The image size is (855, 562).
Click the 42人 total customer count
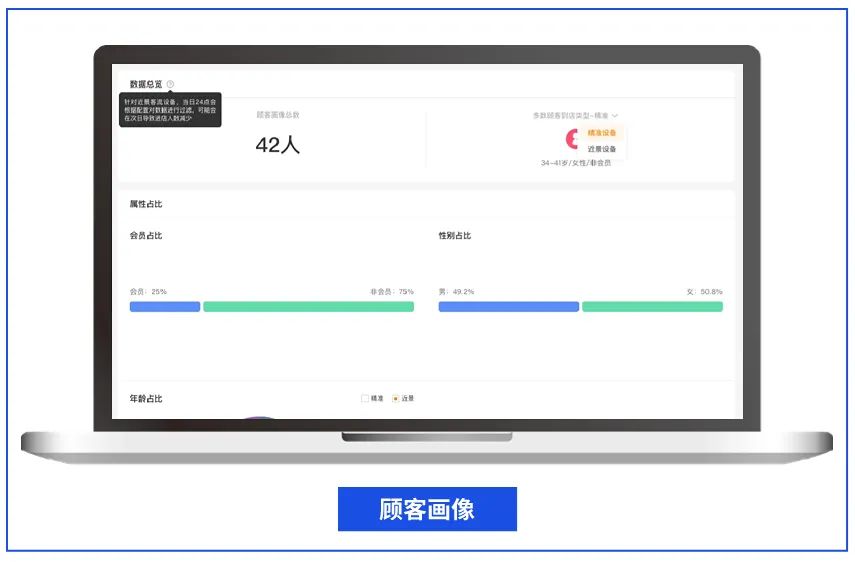coord(278,145)
